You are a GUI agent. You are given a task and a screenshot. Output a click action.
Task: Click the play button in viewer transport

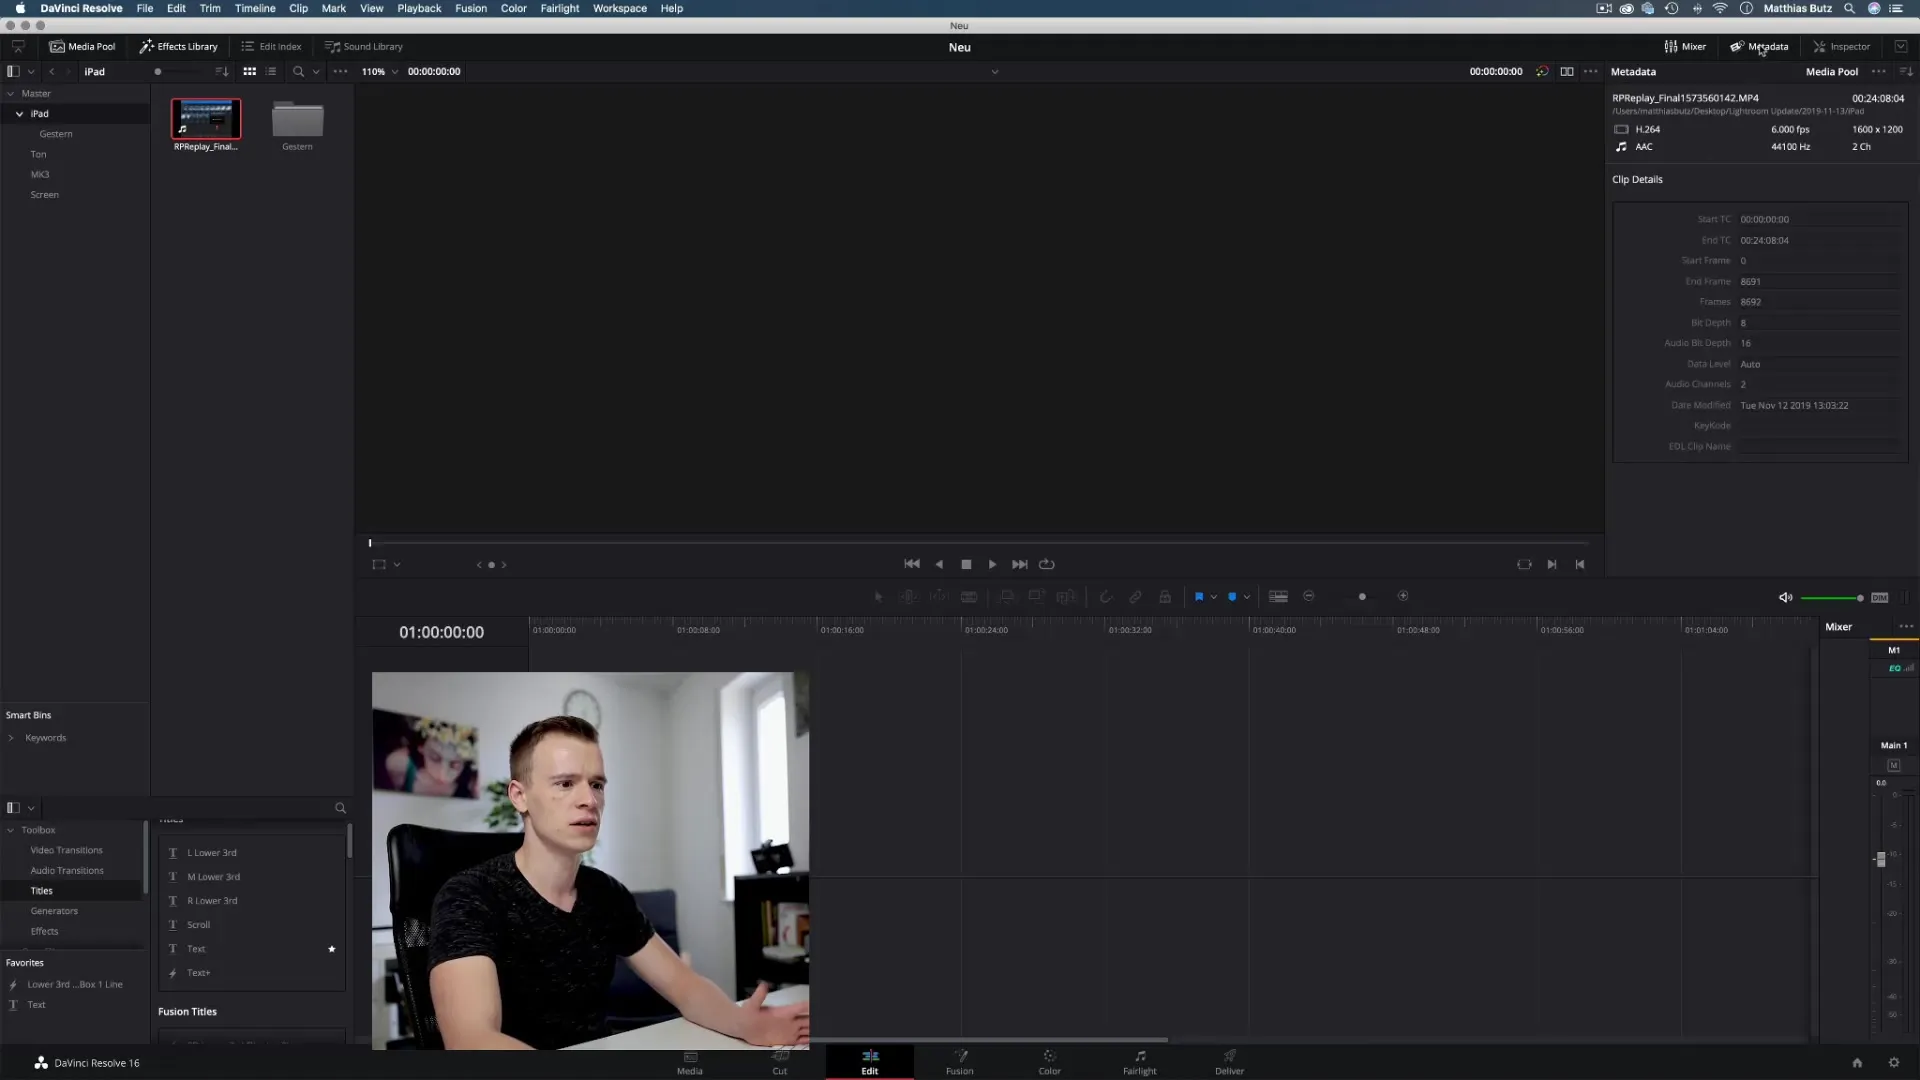pos(992,565)
